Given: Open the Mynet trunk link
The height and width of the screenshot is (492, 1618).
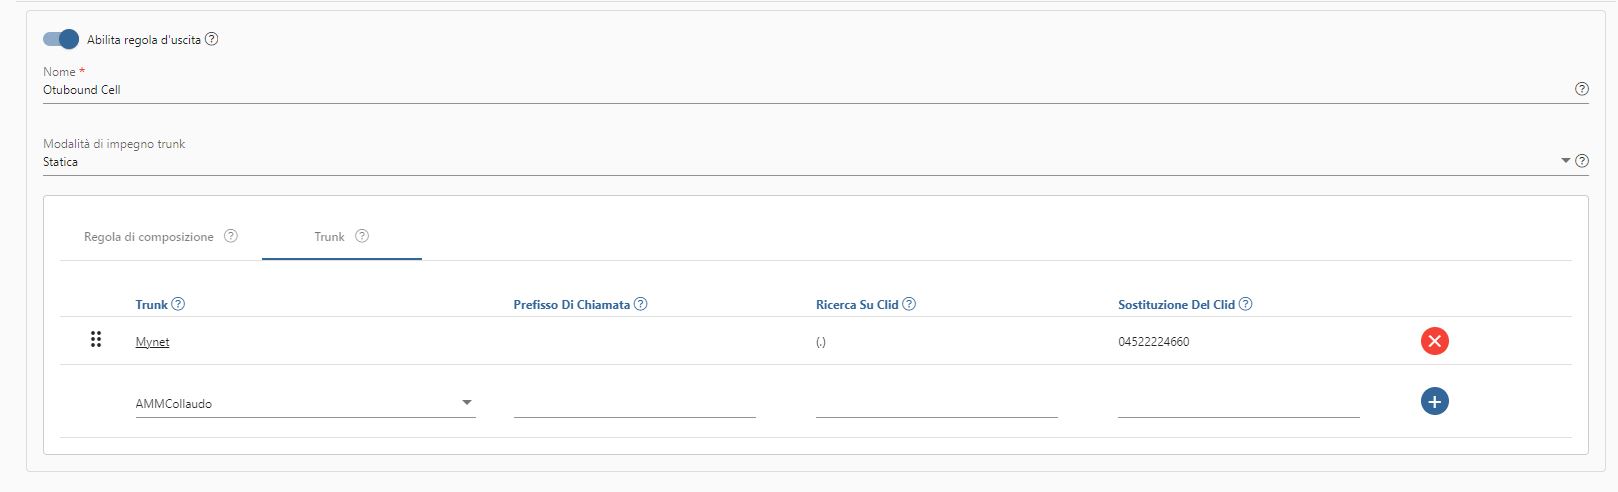Looking at the screenshot, I should [152, 342].
